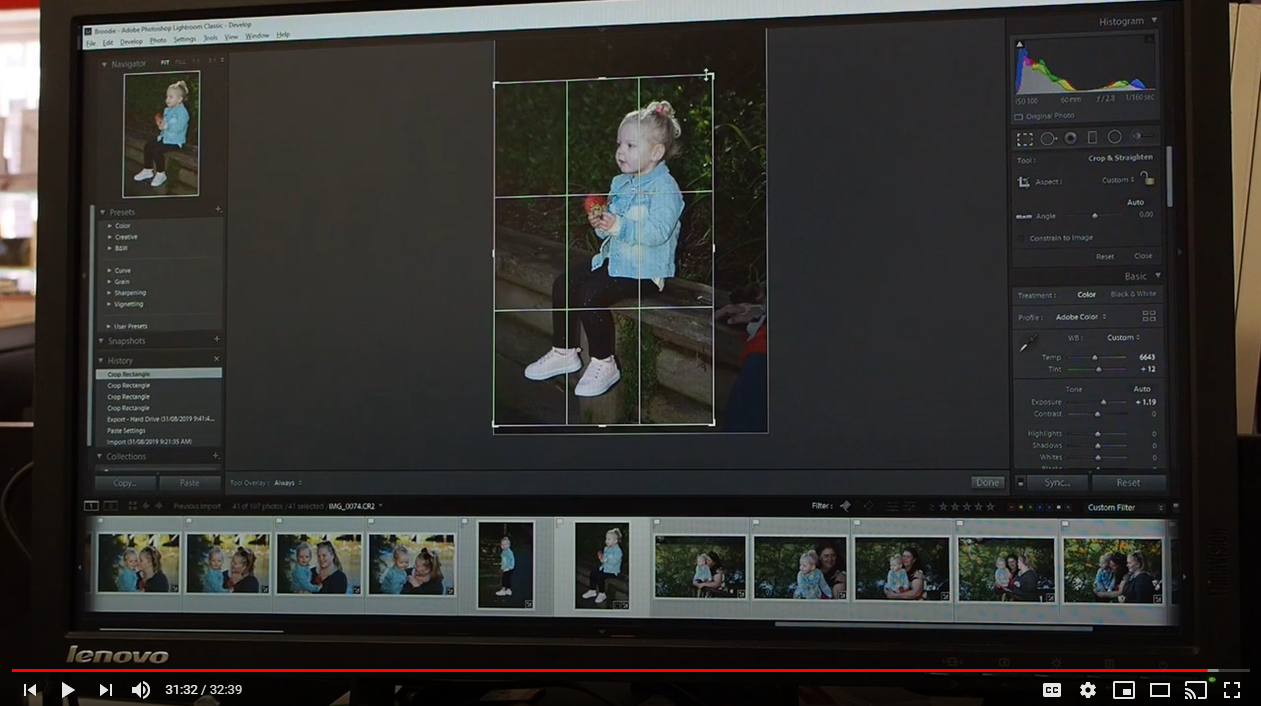Open the Aspect Custom dropdown
1261x706 pixels.
click(1119, 181)
